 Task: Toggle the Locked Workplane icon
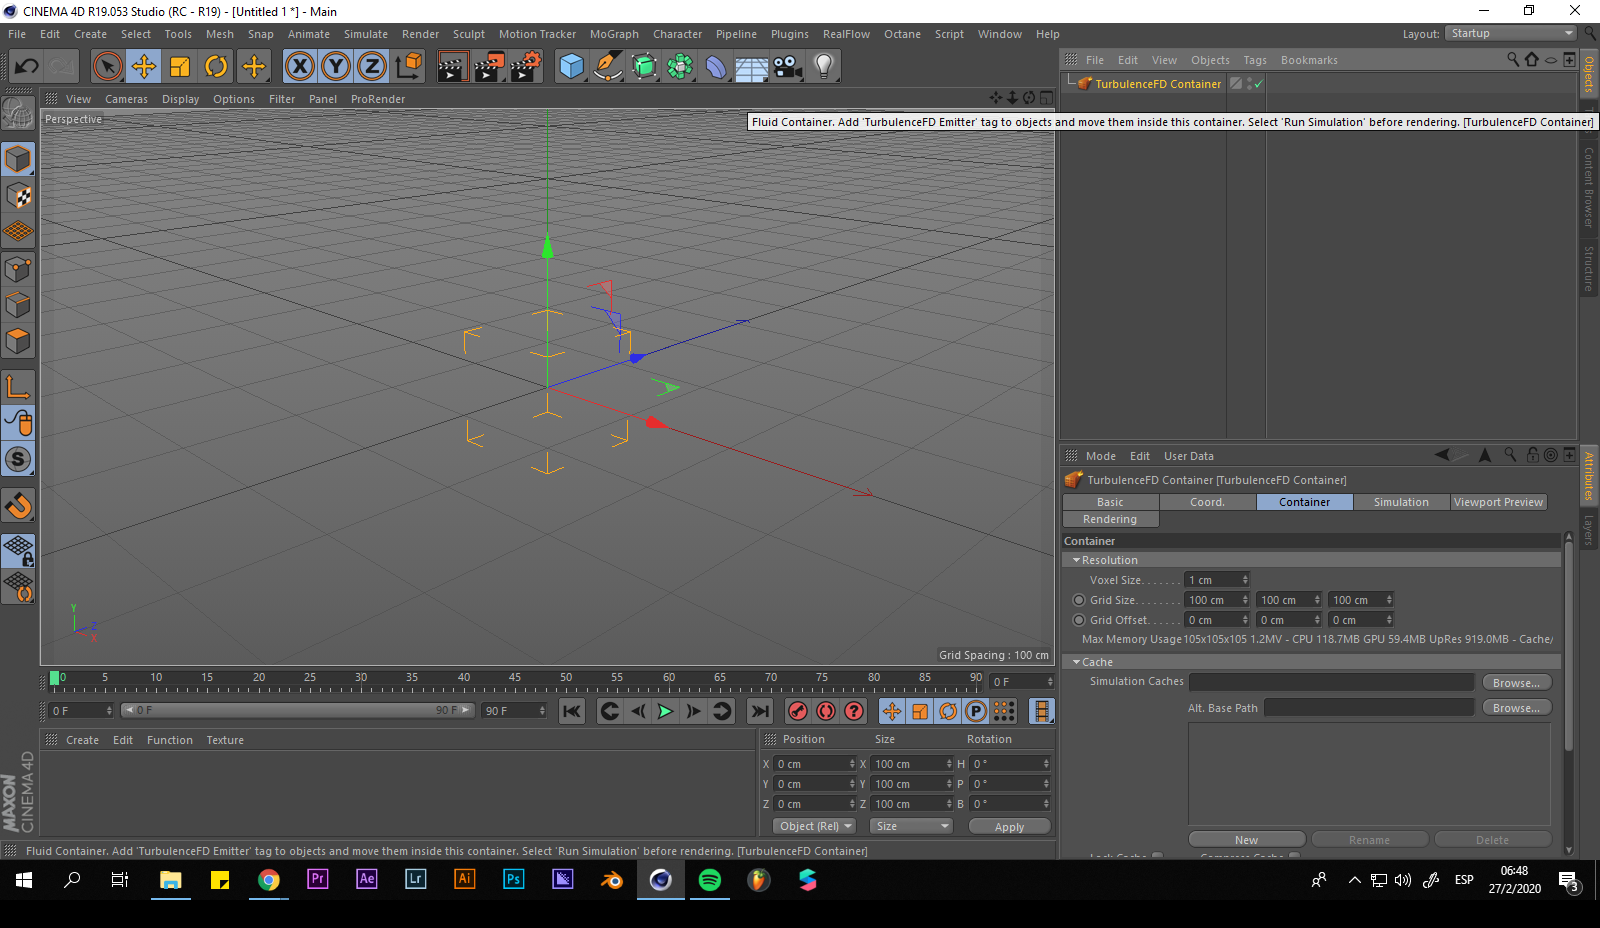coord(18,550)
